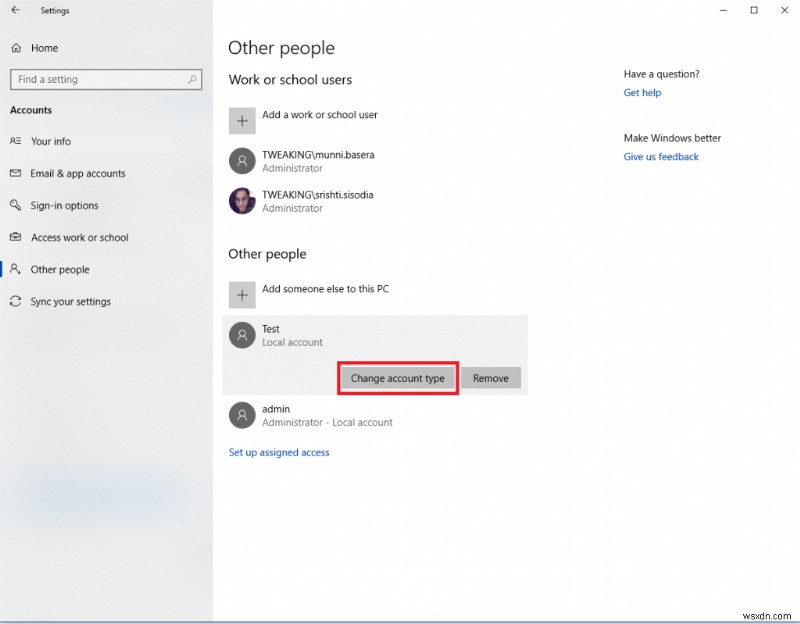Select the admin local account entry
Image resolution: width=800 pixels, height=624 pixels.
point(320,415)
